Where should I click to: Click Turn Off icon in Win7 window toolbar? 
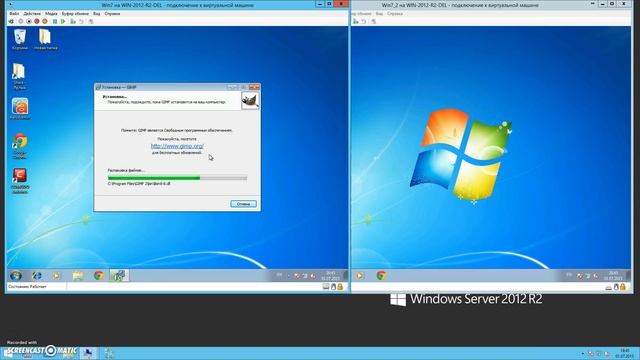[29, 21]
